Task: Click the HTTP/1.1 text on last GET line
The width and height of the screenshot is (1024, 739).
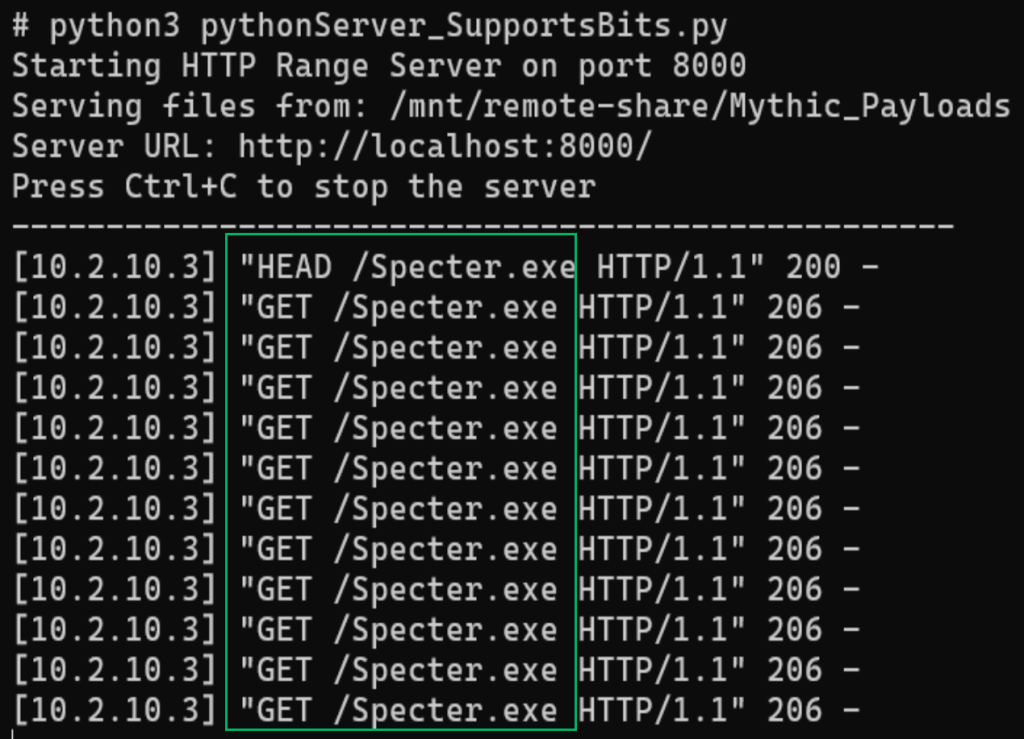Action: point(662,710)
